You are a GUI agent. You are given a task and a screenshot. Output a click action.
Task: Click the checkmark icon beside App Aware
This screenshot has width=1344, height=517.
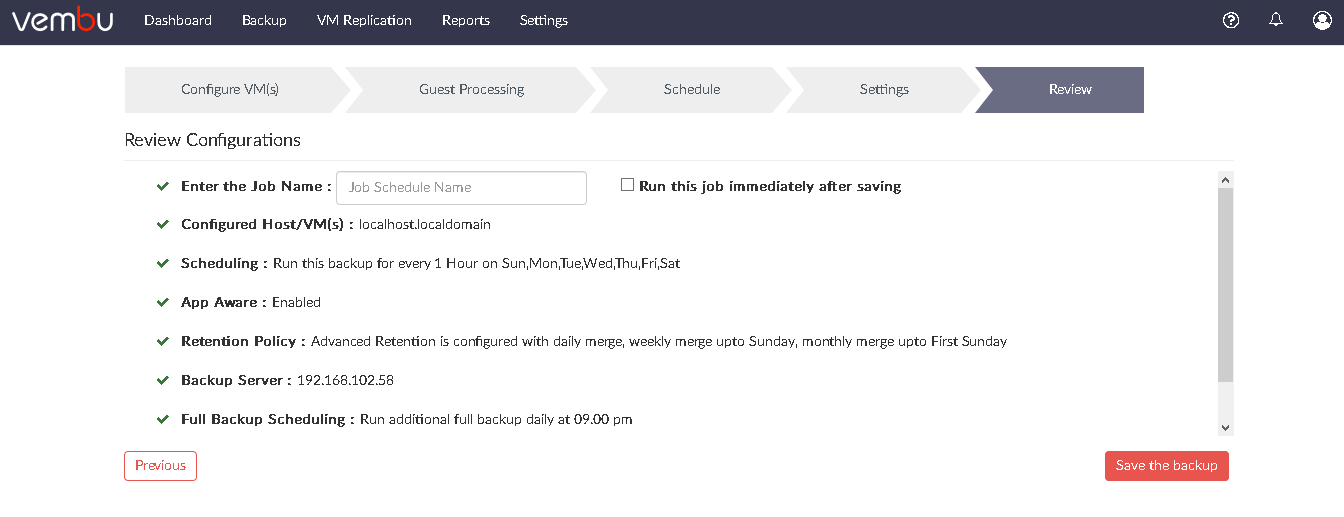pyautogui.click(x=163, y=302)
